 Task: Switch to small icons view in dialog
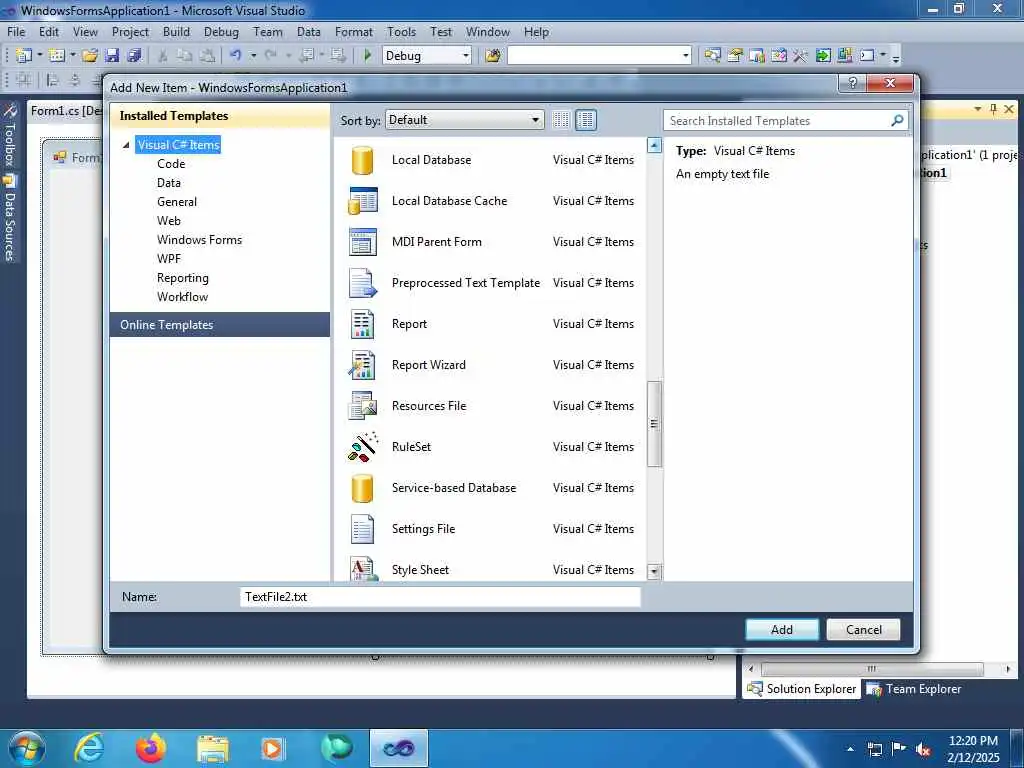561,120
